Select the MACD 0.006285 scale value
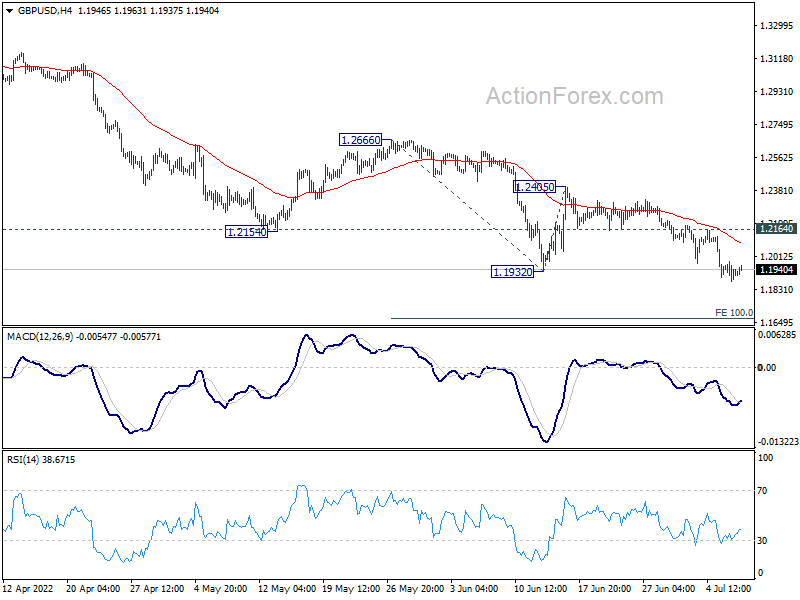The image size is (800, 600). [777, 335]
